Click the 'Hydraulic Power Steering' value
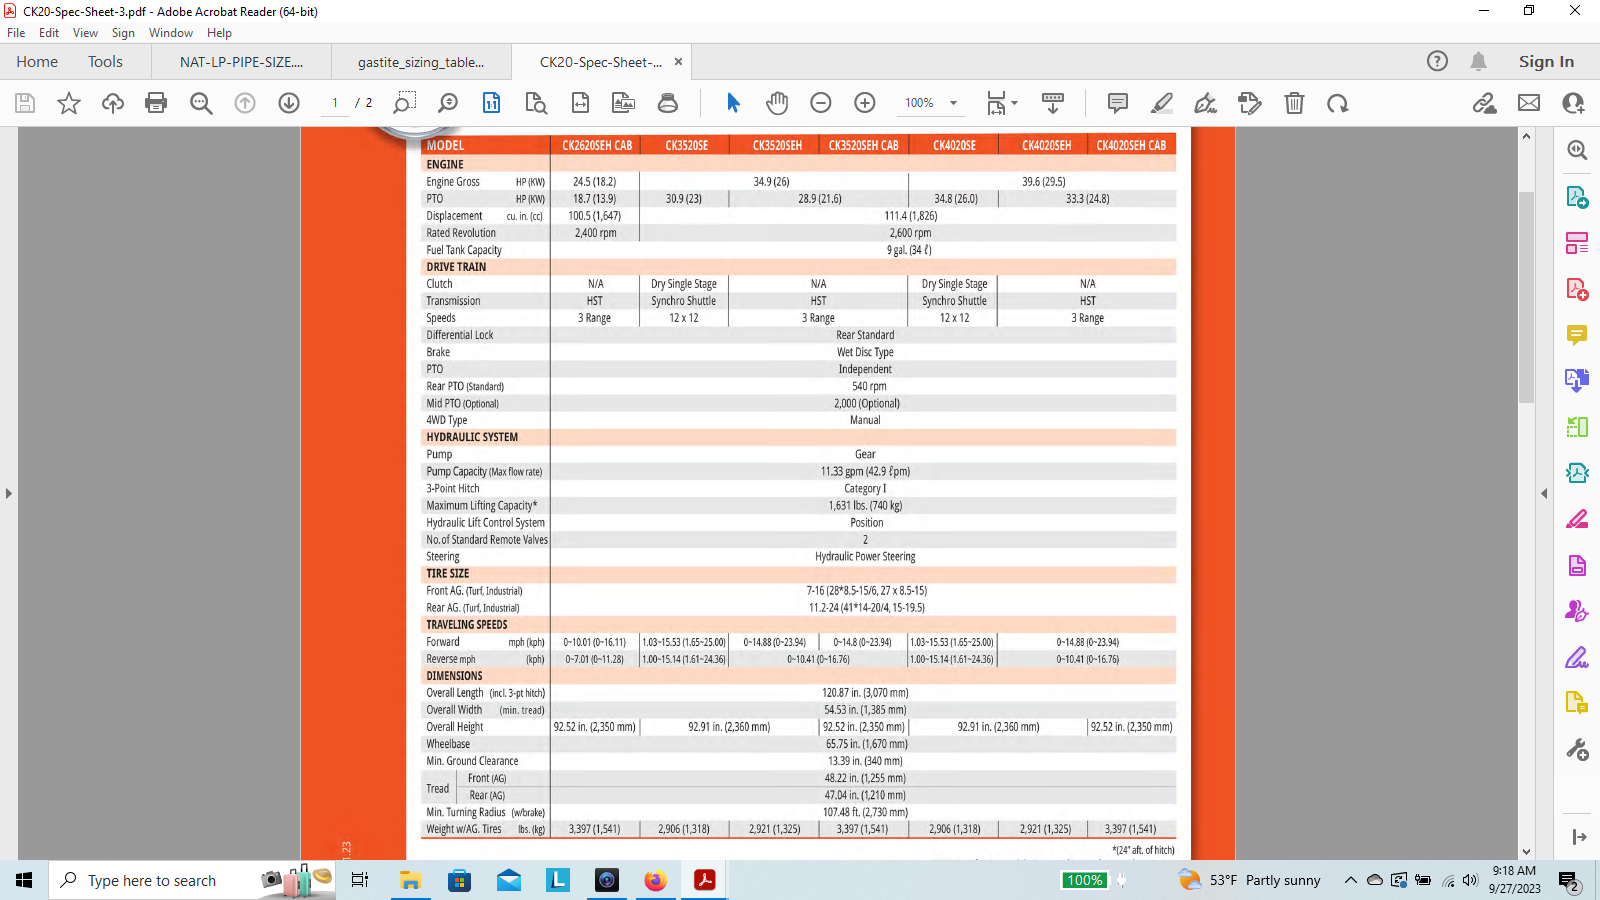 click(865, 557)
